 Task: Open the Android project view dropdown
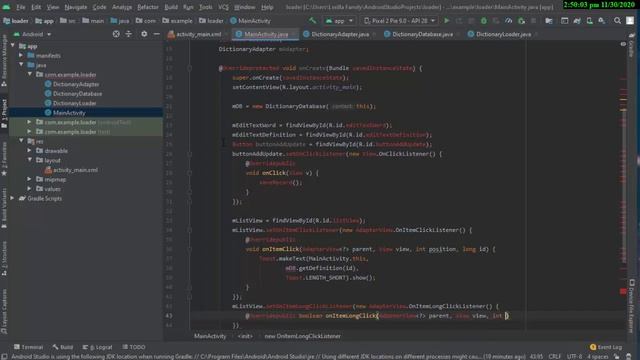[32, 34]
